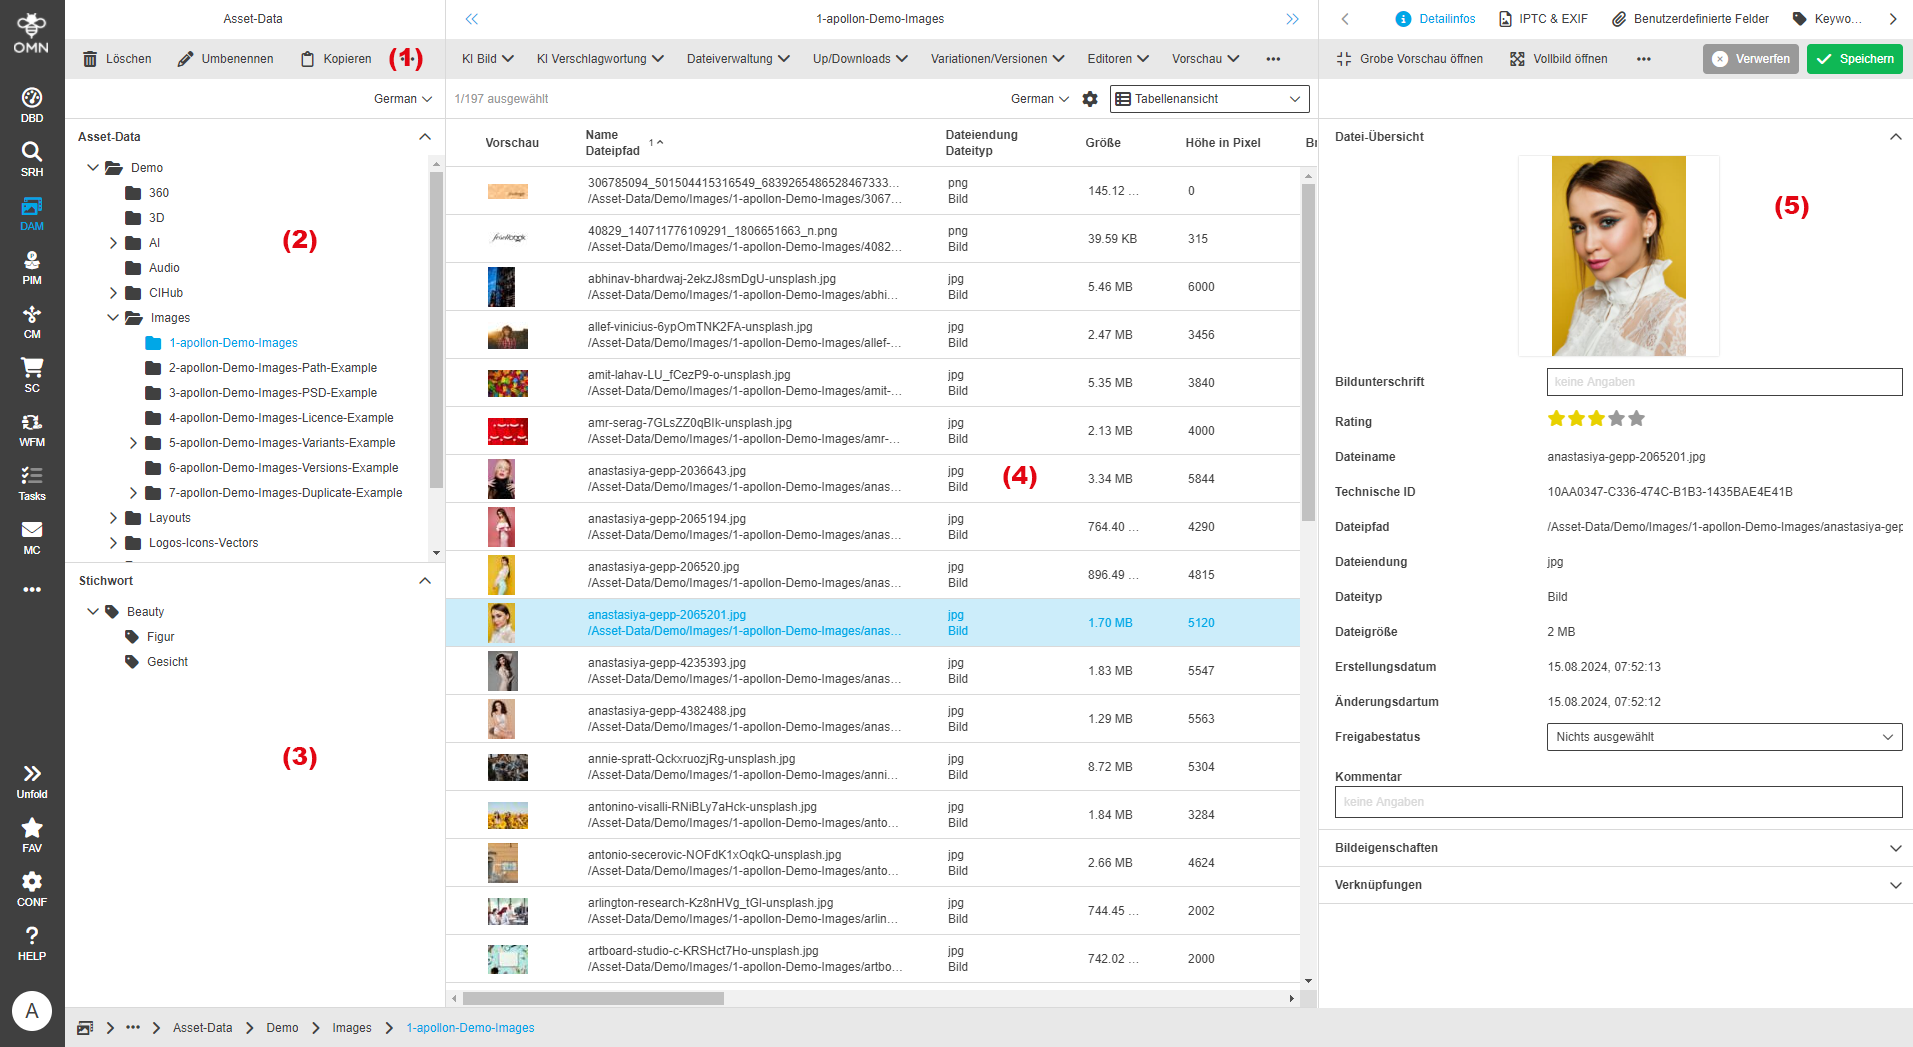1913x1047 pixels.
Task: Click into the Bildunterschrift input field
Action: 1723,382
